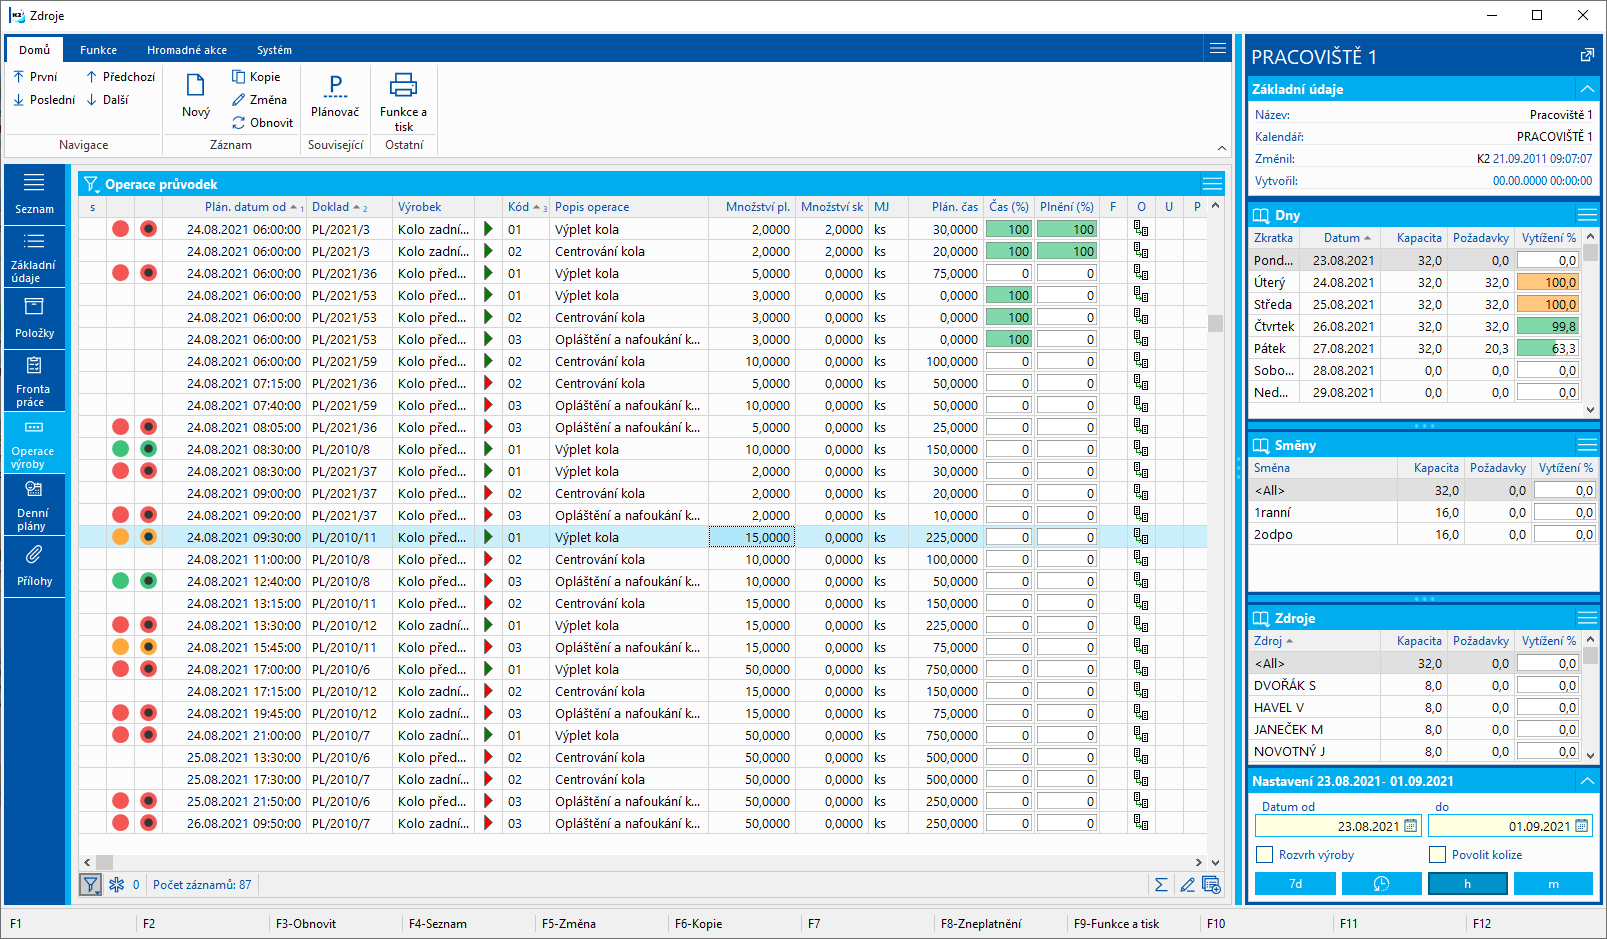The width and height of the screenshot is (1607, 939).
Task: Click the Obnovit refresh icon
Action: (x=238, y=123)
